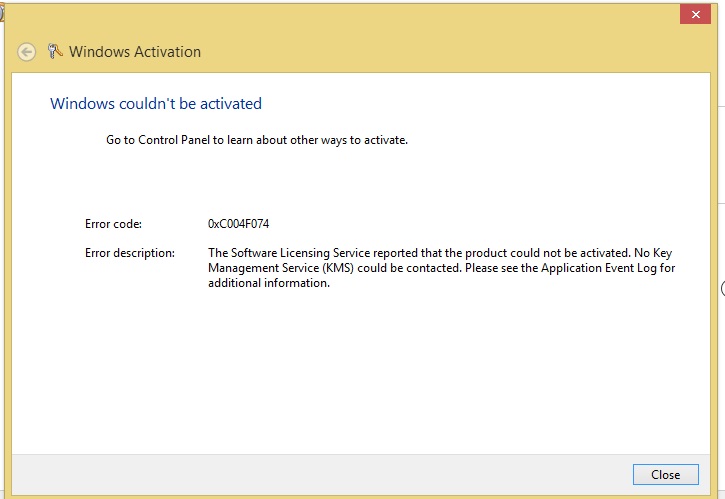Click the error code value 0xC004F074
This screenshot has width=725, height=499.
[238, 224]
